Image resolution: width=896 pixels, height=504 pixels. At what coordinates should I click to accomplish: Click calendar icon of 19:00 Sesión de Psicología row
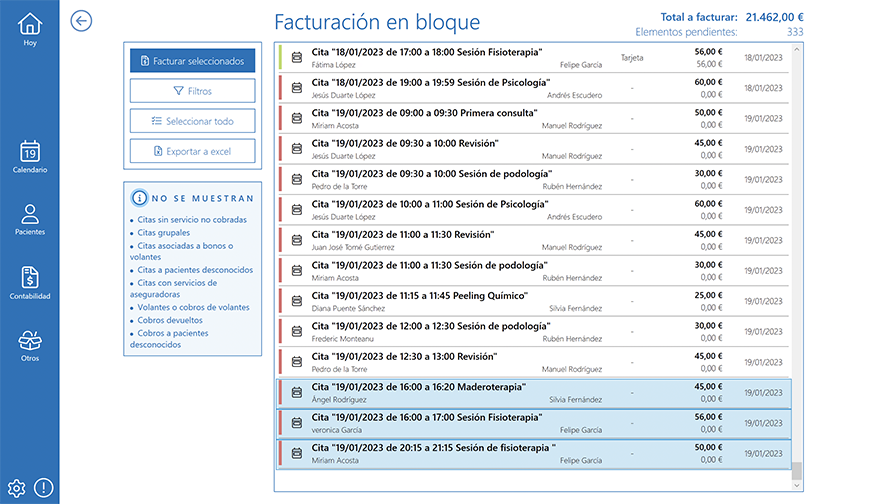[x=297, y=87]
